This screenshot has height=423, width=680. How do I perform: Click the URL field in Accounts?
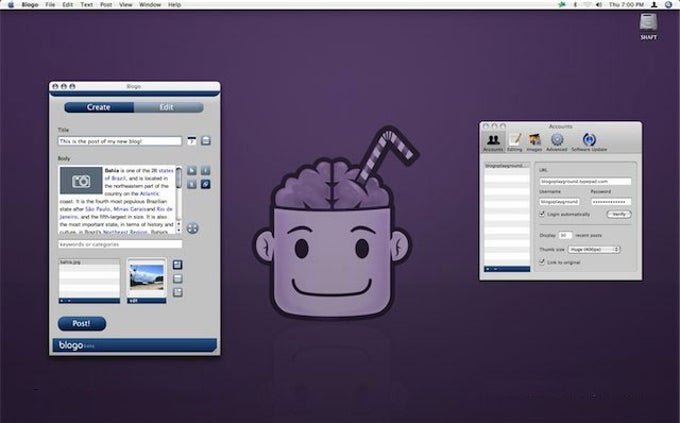585,181
